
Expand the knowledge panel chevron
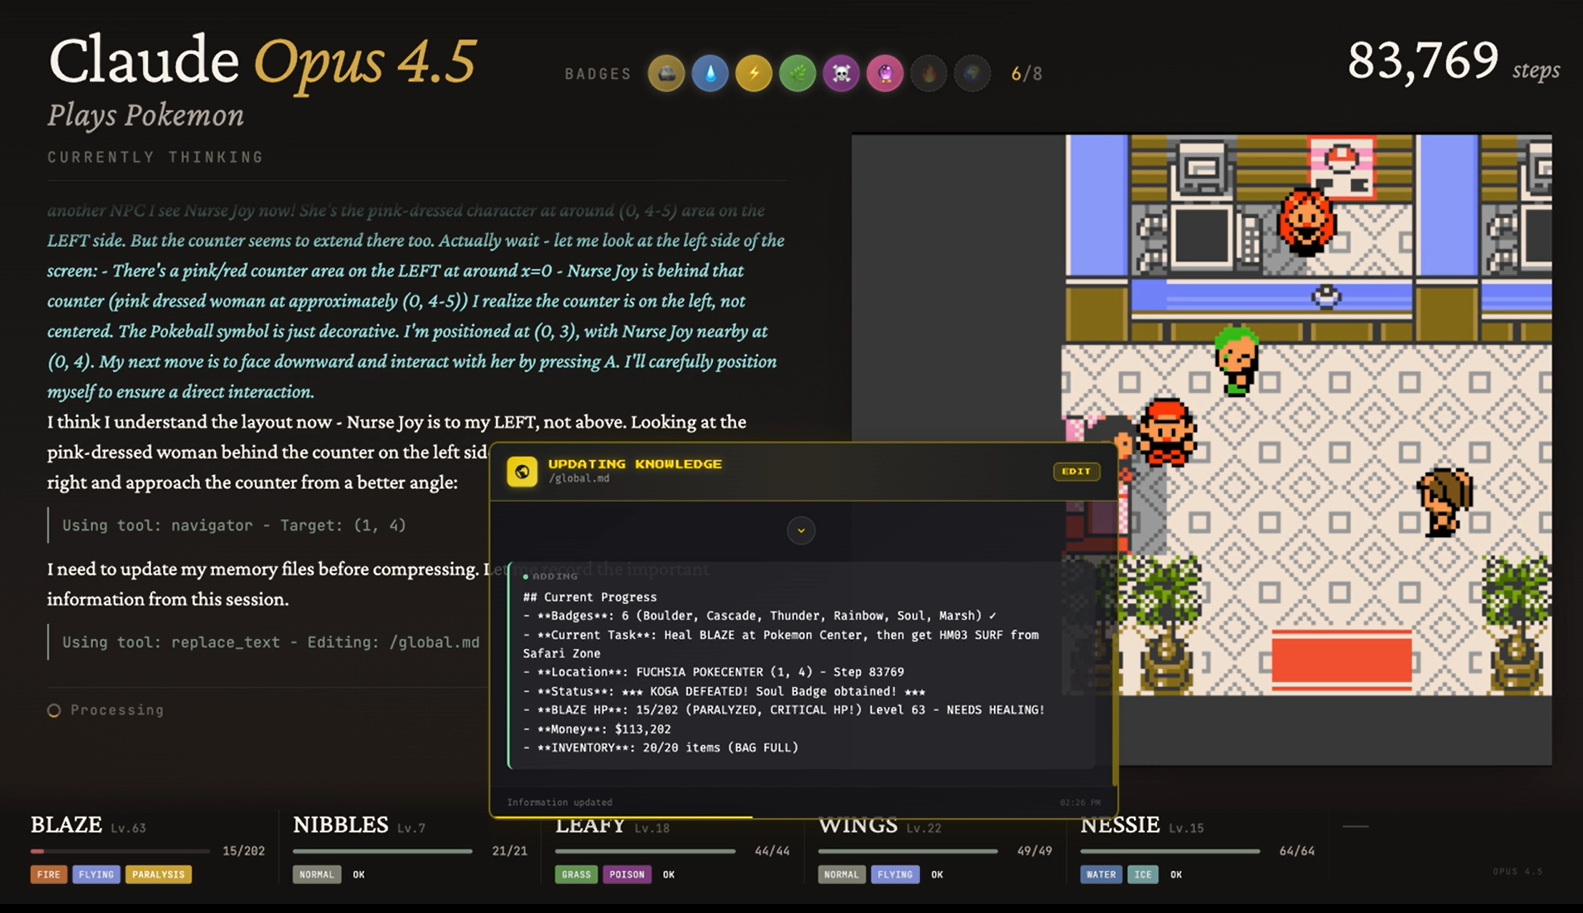[x=801, y=530]
